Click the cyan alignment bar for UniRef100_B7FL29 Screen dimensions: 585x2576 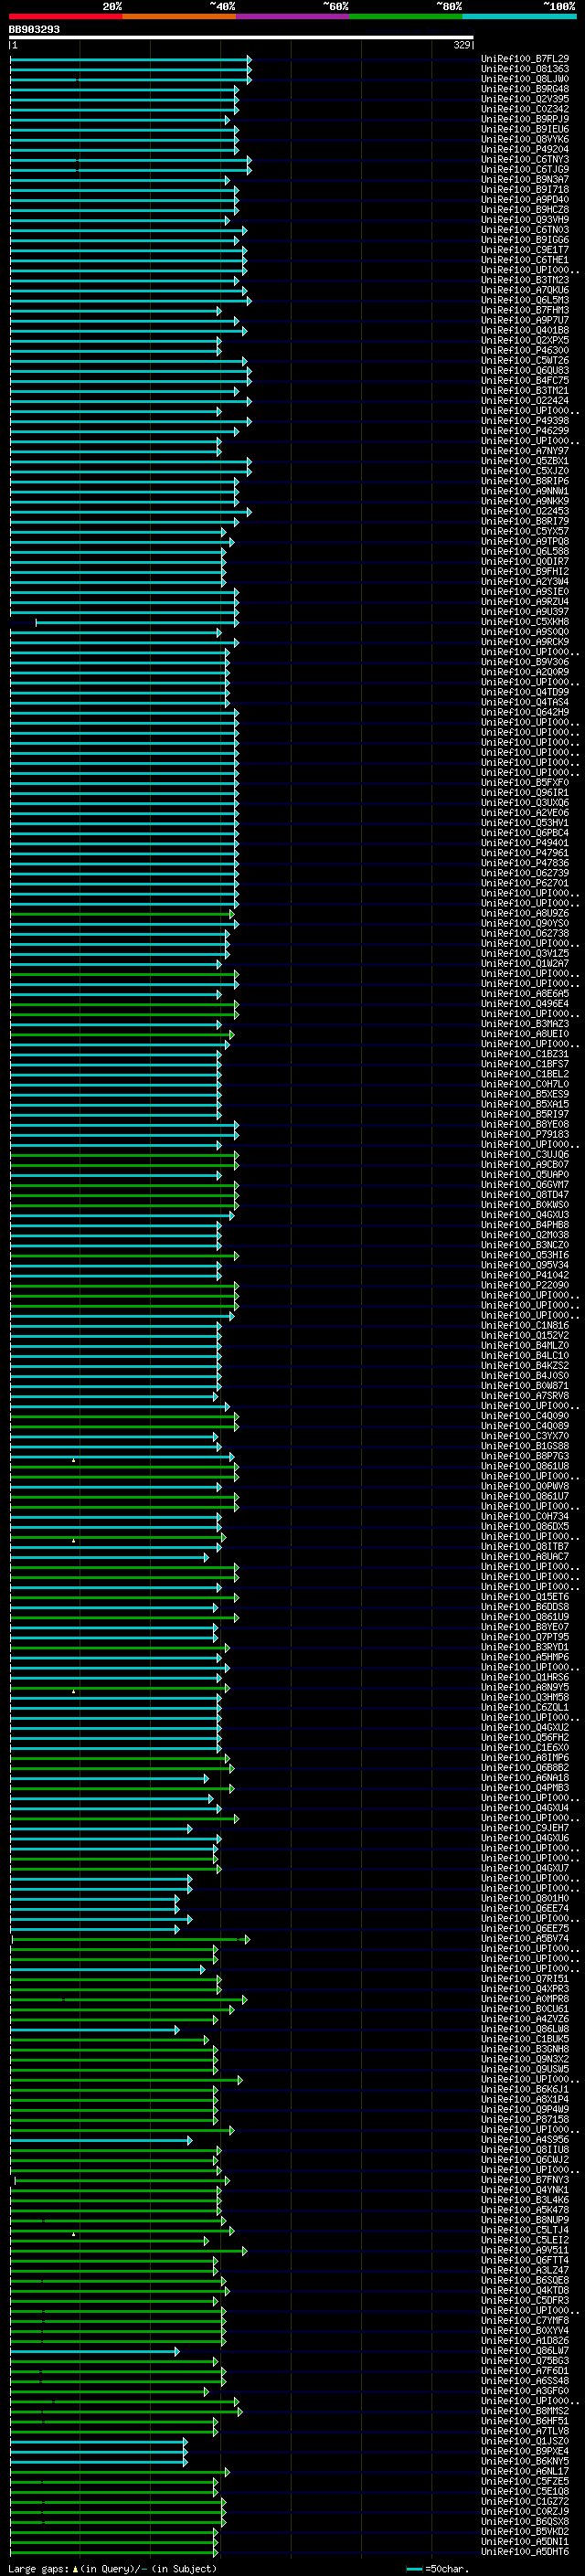click(130, 59)
